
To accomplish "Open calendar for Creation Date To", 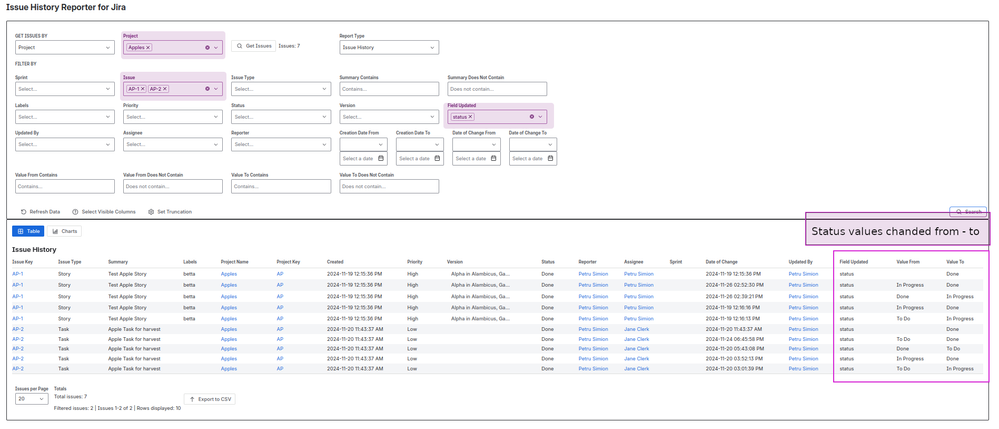I will [436, 159].
